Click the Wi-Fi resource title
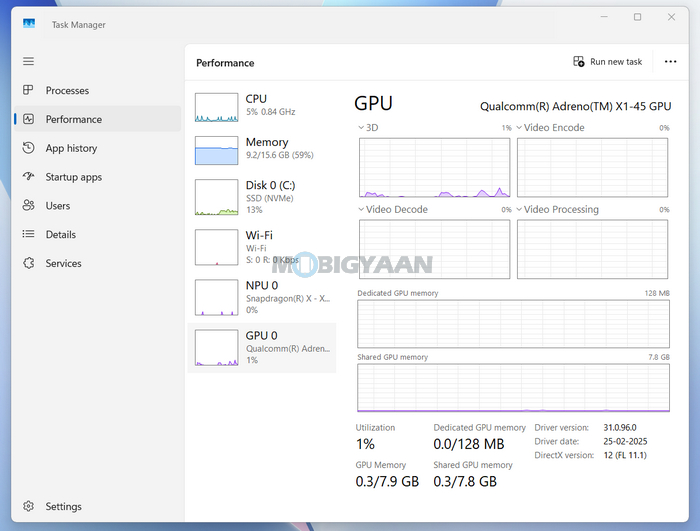This screenshot has width=700, height=531. point(259,235)
